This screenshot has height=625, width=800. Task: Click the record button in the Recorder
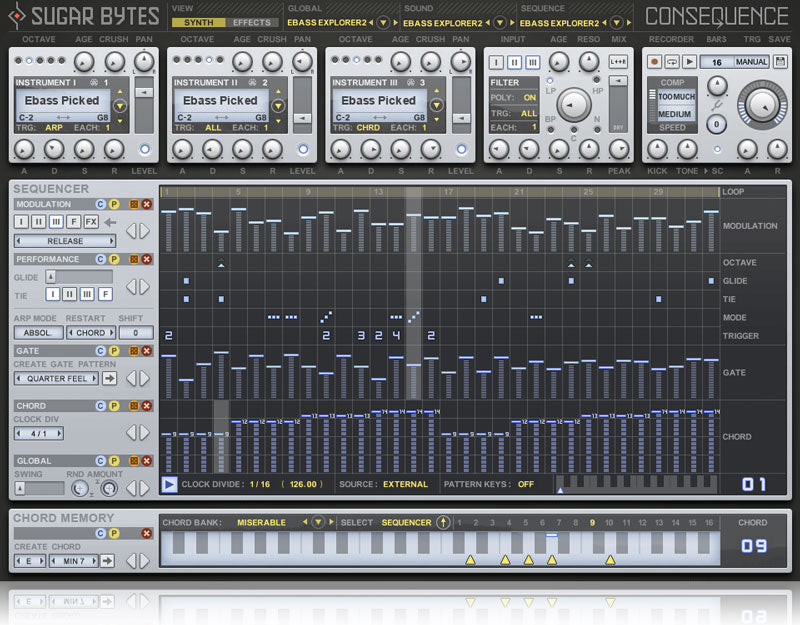pos(655,62)
